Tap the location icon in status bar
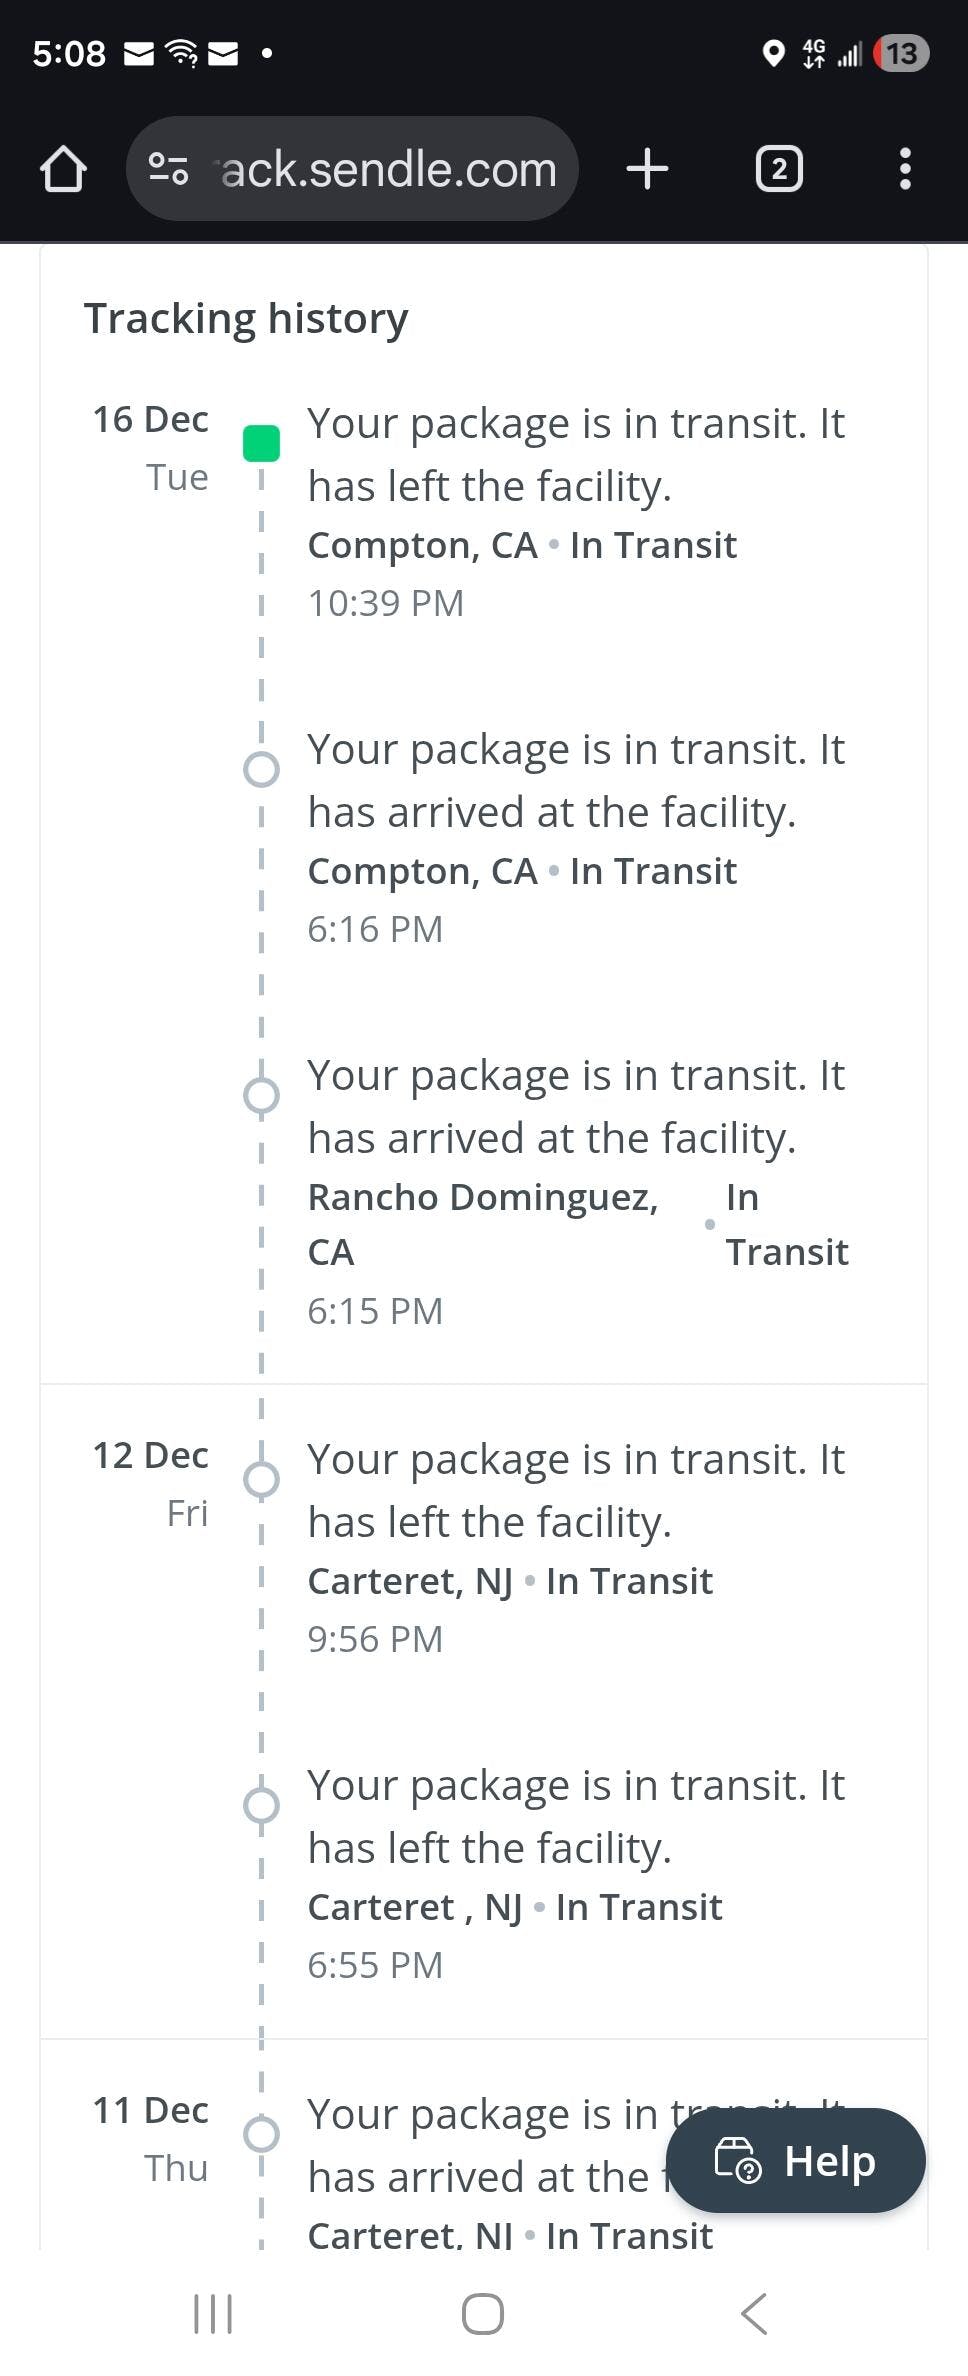The image size is (968, 2376). 773,53
